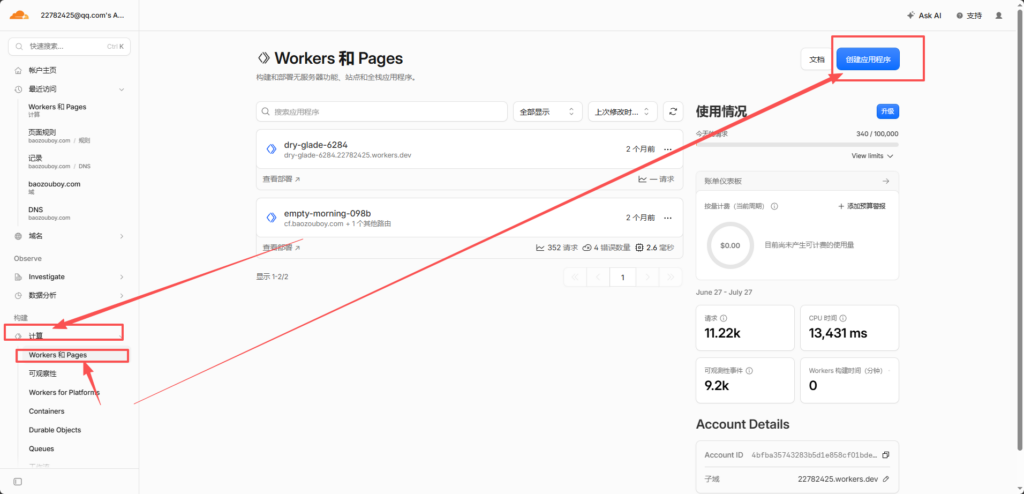Click the 2.6 毫秒 CPU metric
The width and height of the screenshot is (1024, 494).
654,248
